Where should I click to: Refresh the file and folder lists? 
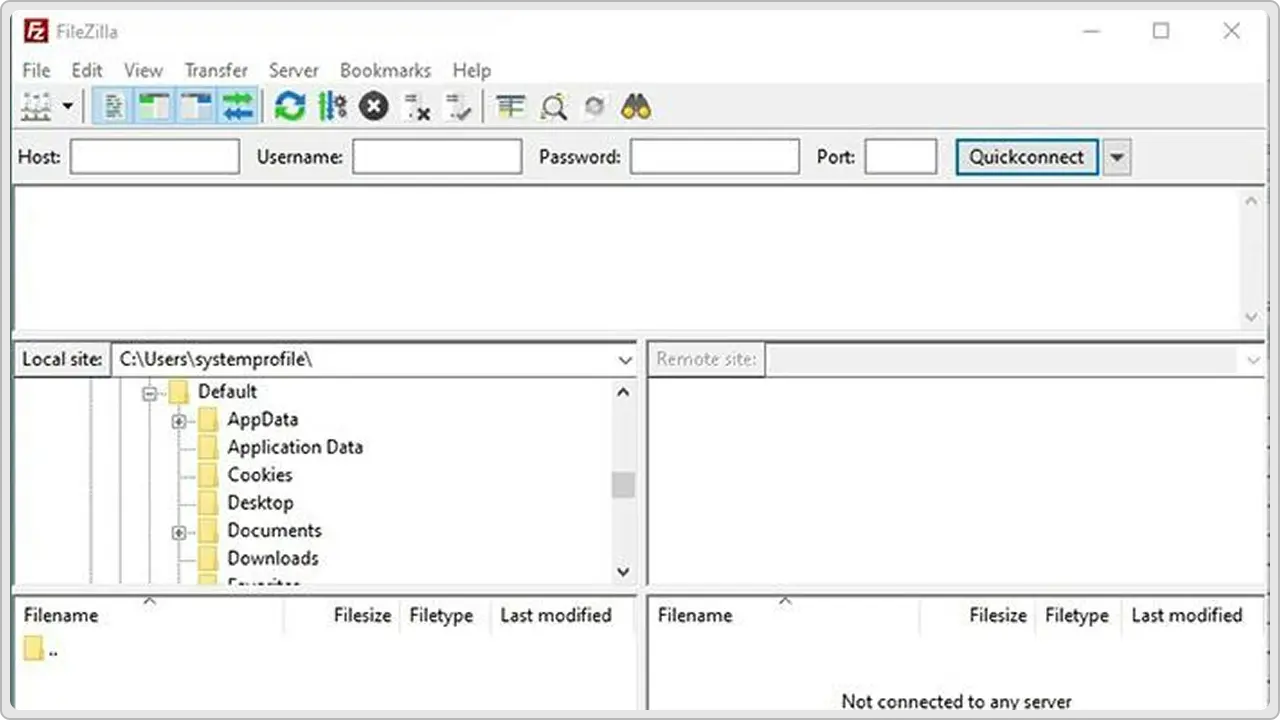tap(290, 106)
